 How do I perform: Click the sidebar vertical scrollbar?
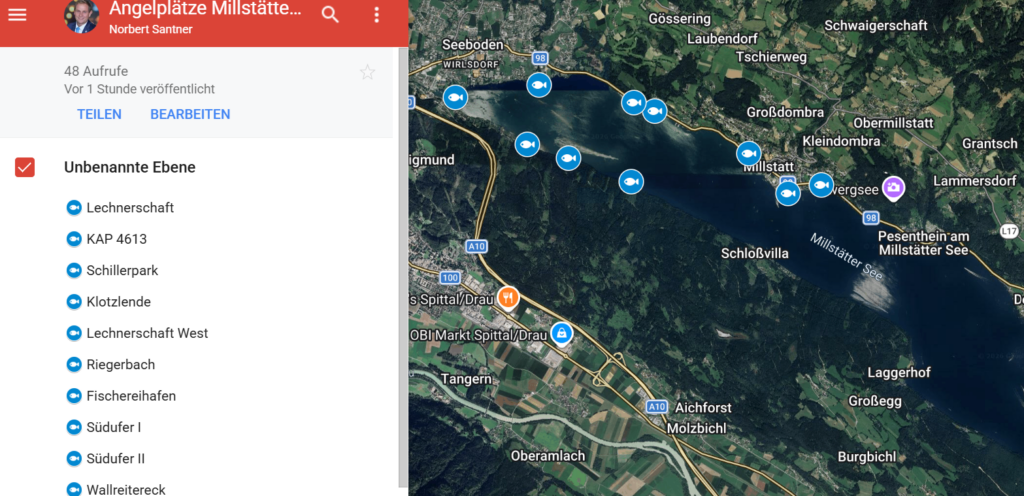pyautogui.click(x=402, y=260)
